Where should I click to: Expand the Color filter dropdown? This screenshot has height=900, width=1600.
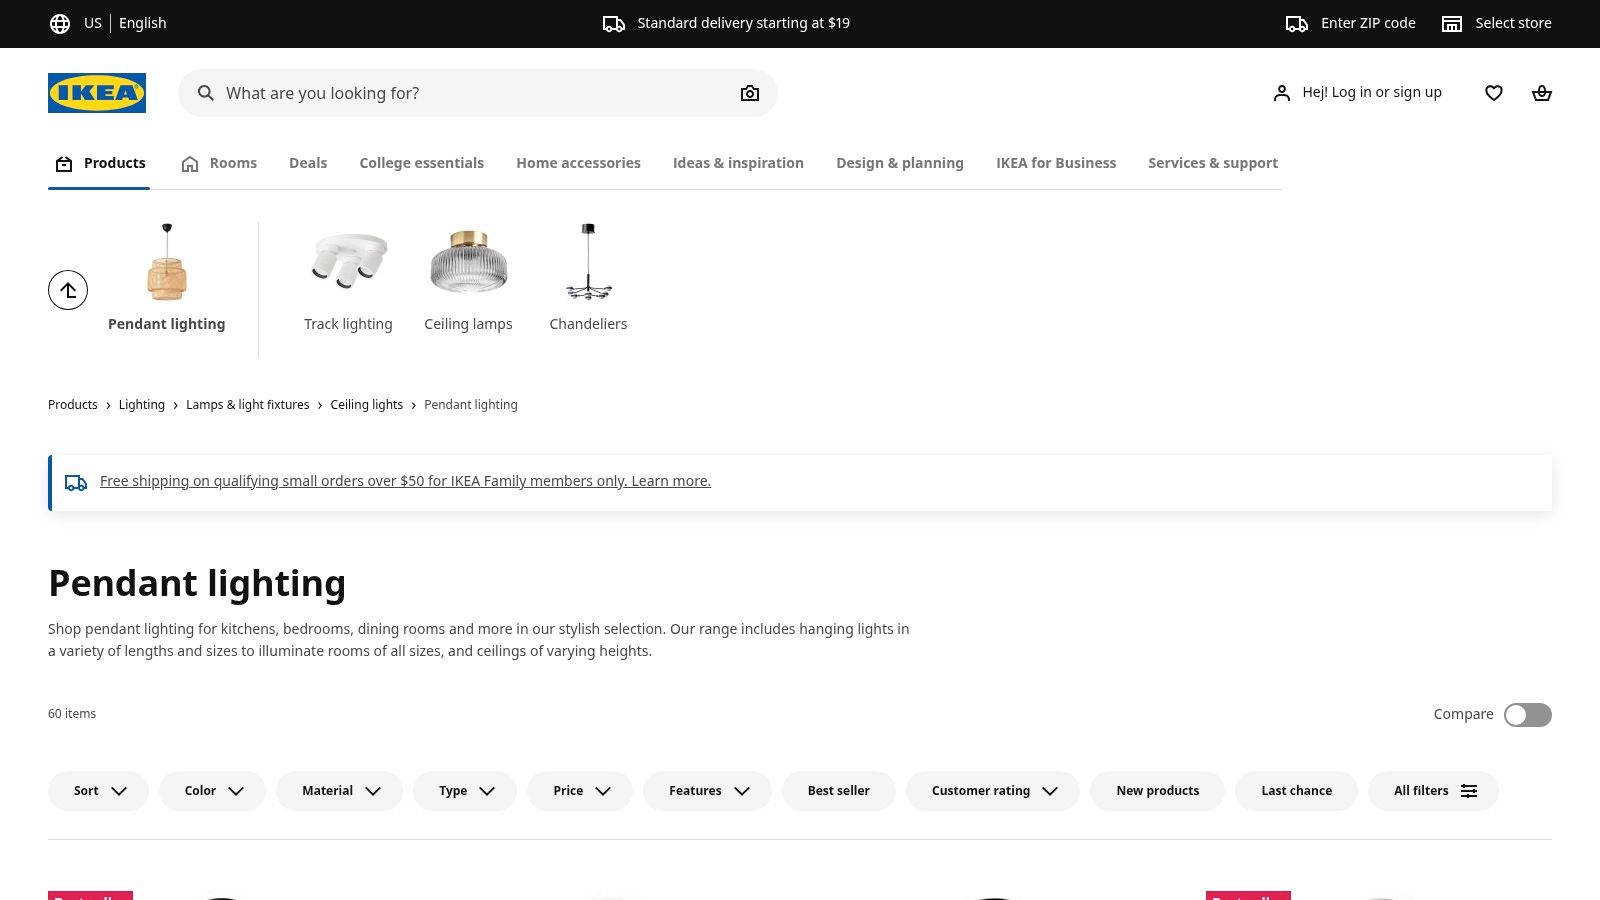click(213, 791)
